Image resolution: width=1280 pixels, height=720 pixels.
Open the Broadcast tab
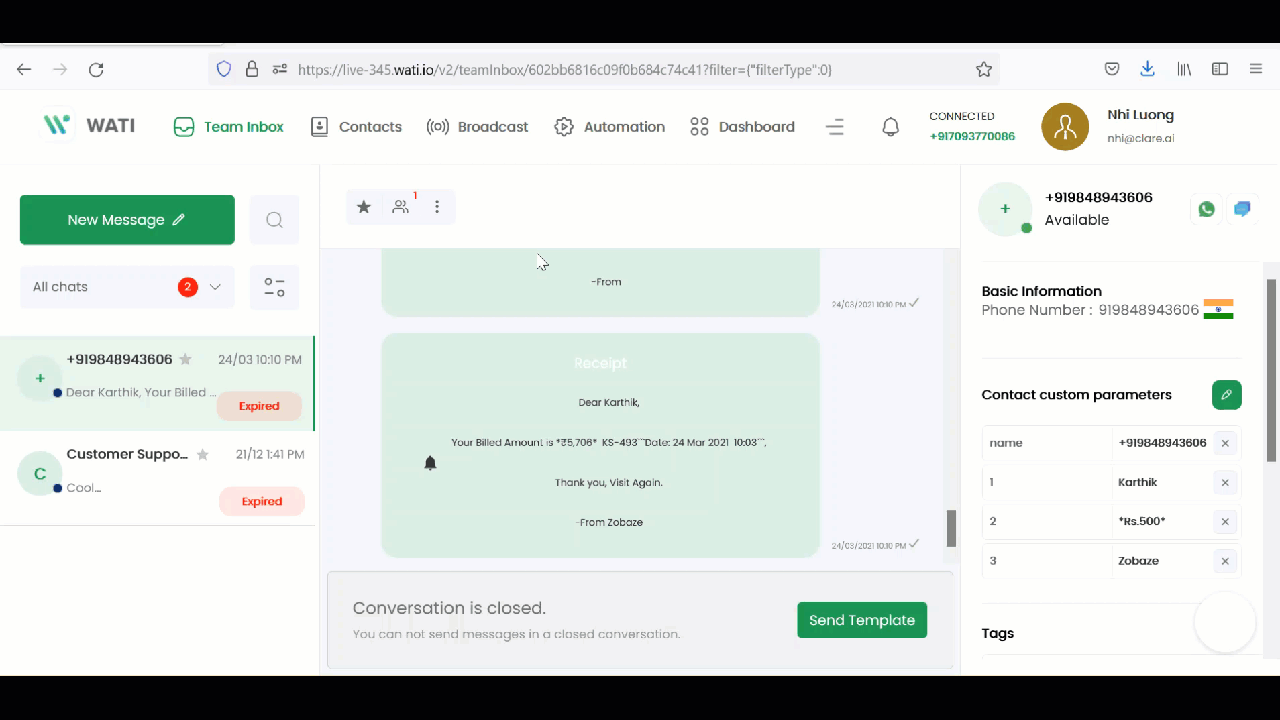[477, 127]
